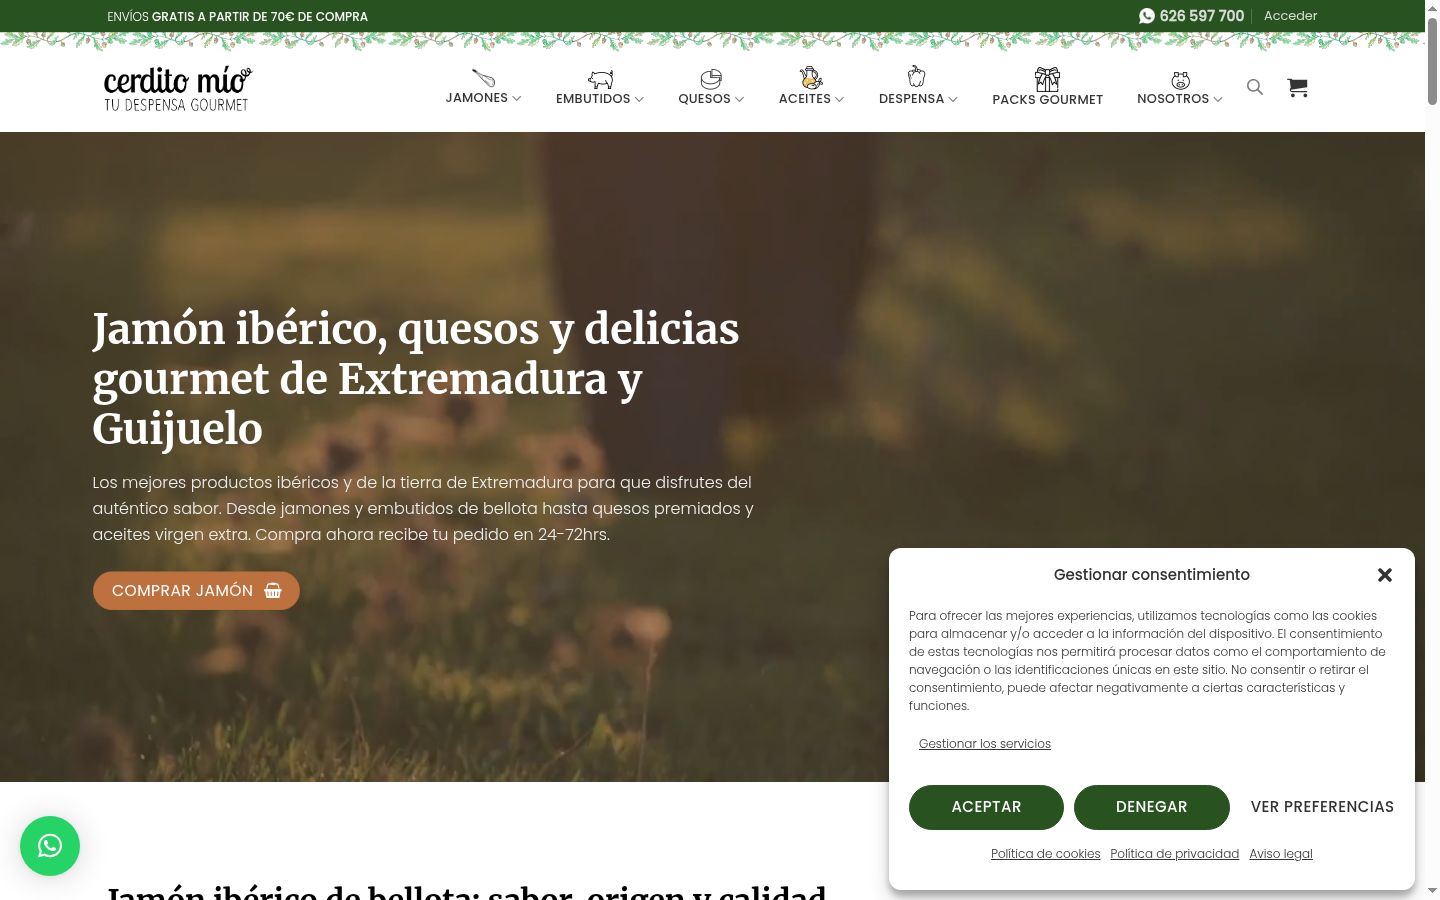The width and height of the screenshot is (1440, 900).
Task: Open the Aceites menu item
Action: point(805,99)
